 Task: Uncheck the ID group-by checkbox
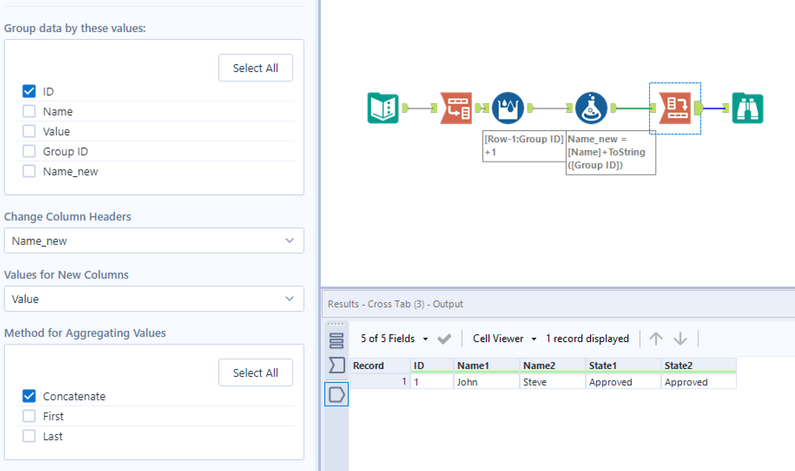(x=29, y=91)
